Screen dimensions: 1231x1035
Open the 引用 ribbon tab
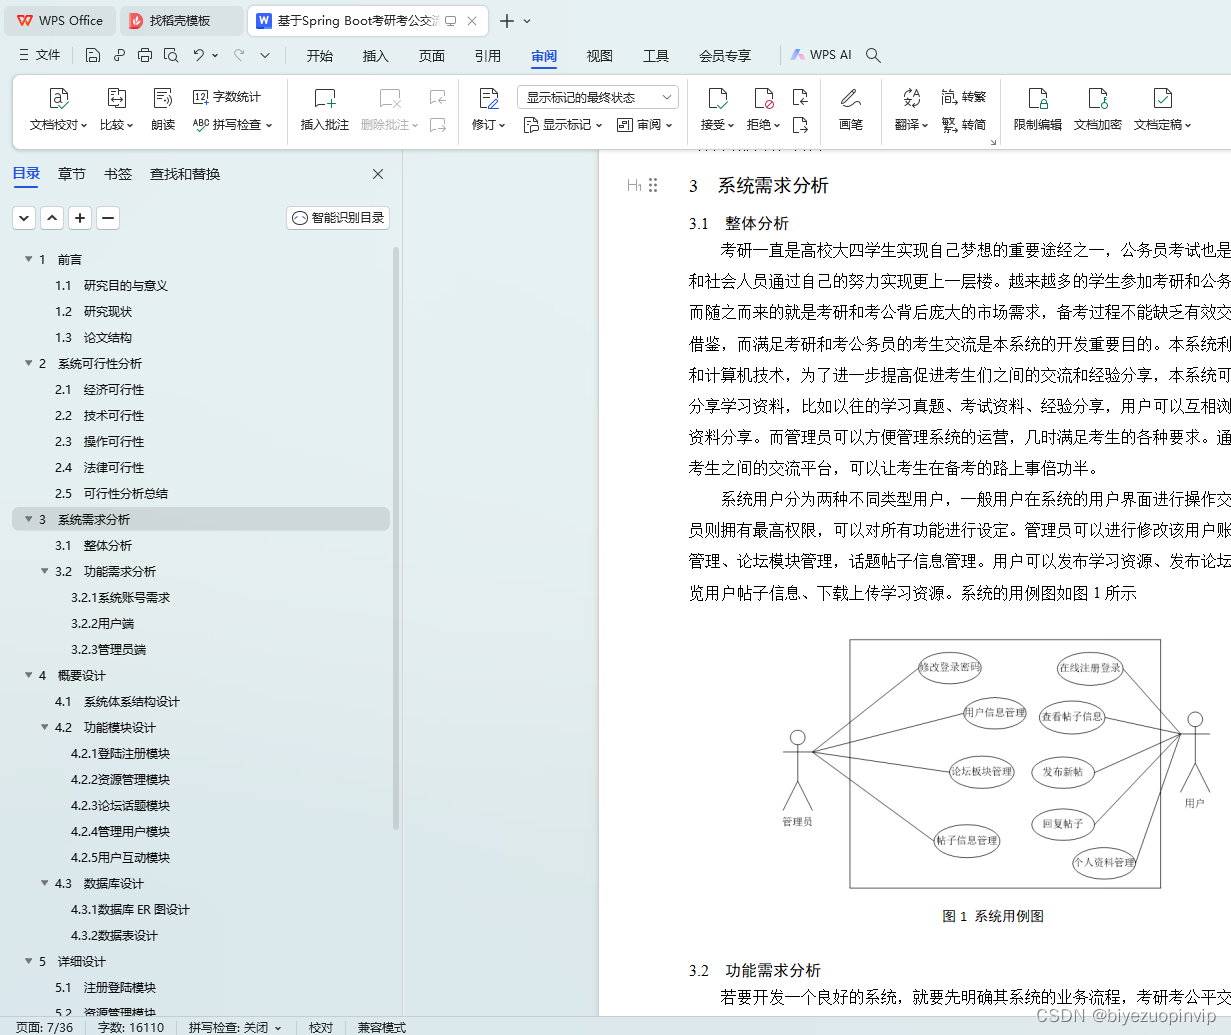(488, 56)
